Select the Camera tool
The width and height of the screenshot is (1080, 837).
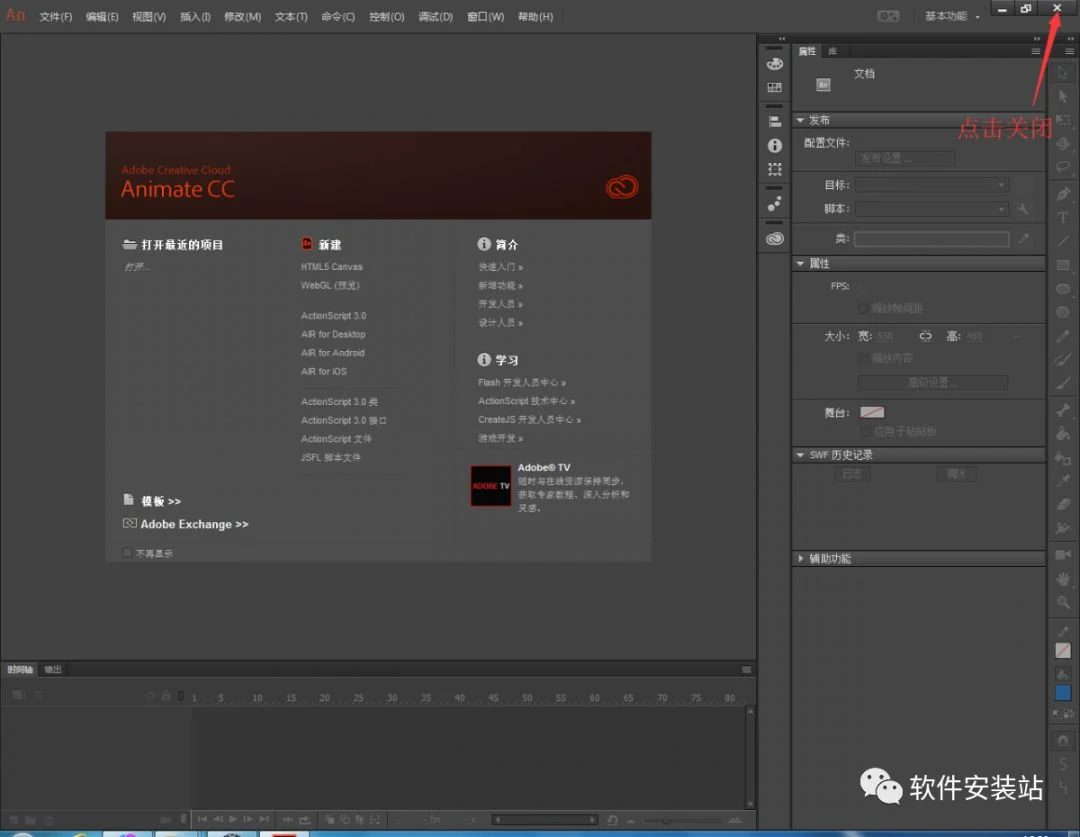1063,555
